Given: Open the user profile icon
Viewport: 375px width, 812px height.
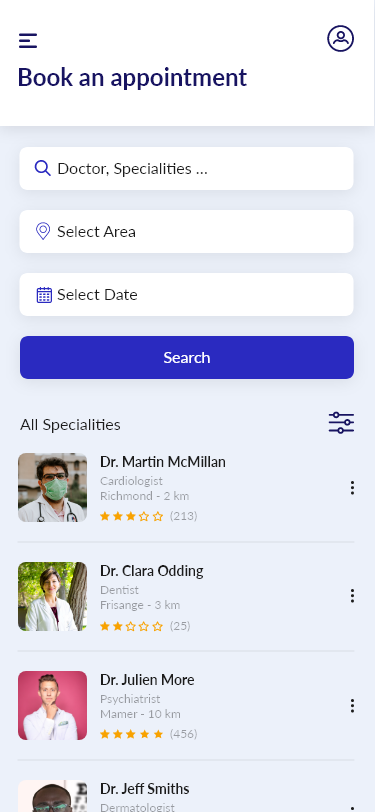Looking at the screenshot, I should point(340,39).
